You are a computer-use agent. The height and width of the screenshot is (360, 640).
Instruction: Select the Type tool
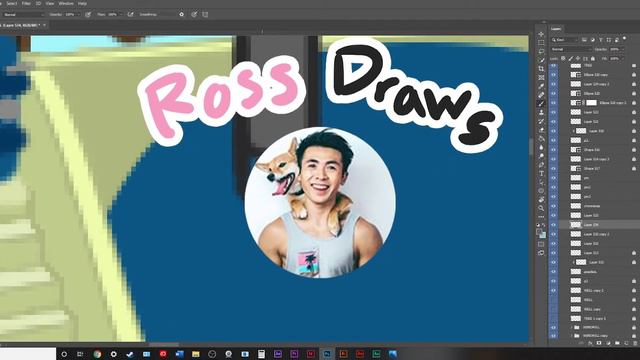(541, 173)
